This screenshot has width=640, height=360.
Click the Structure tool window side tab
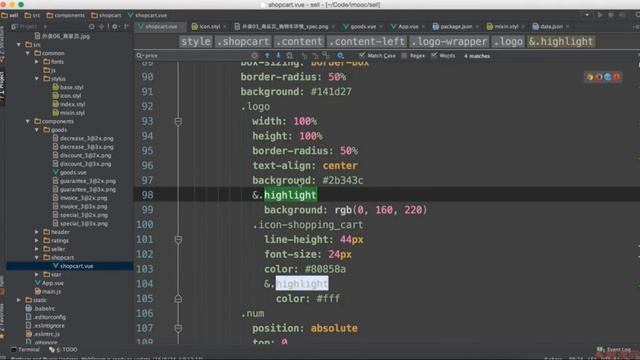(x=2, y=44)
